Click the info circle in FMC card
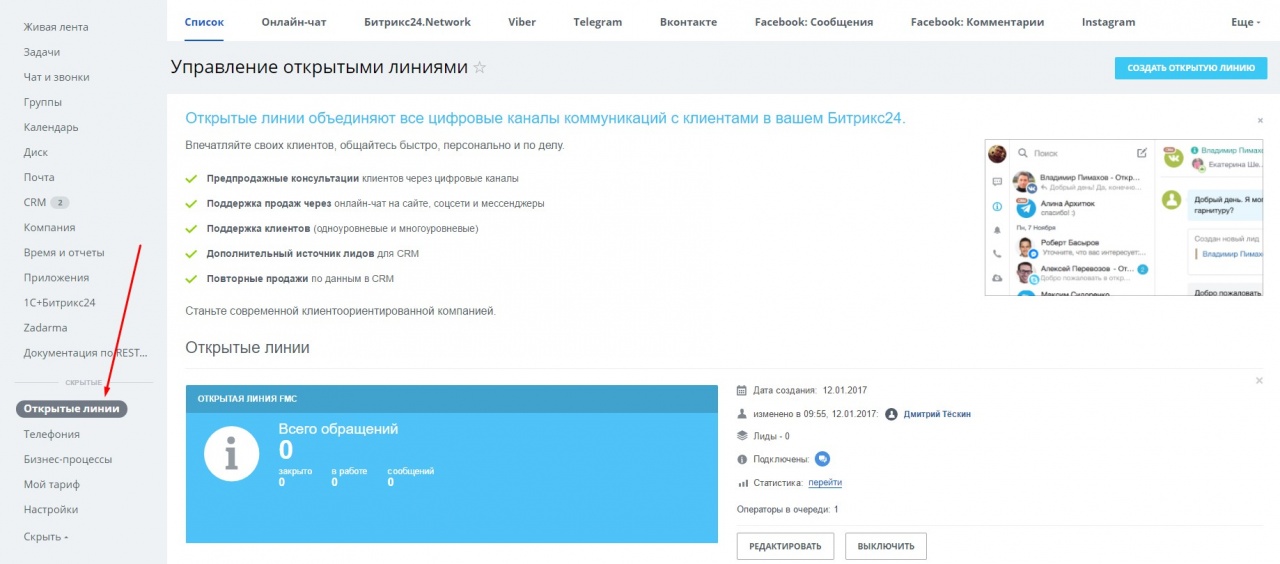1280x564 pixels. tap(232, 454)
